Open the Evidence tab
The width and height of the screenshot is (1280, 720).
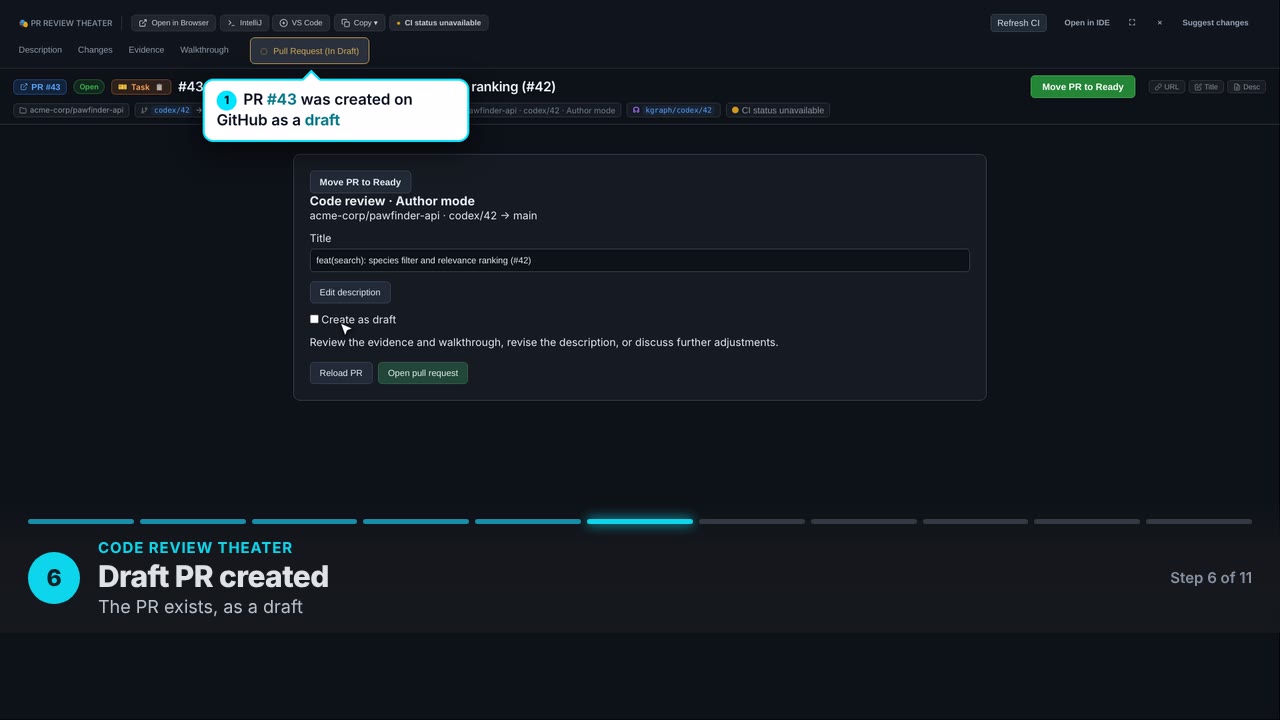[x=146, y=50]
